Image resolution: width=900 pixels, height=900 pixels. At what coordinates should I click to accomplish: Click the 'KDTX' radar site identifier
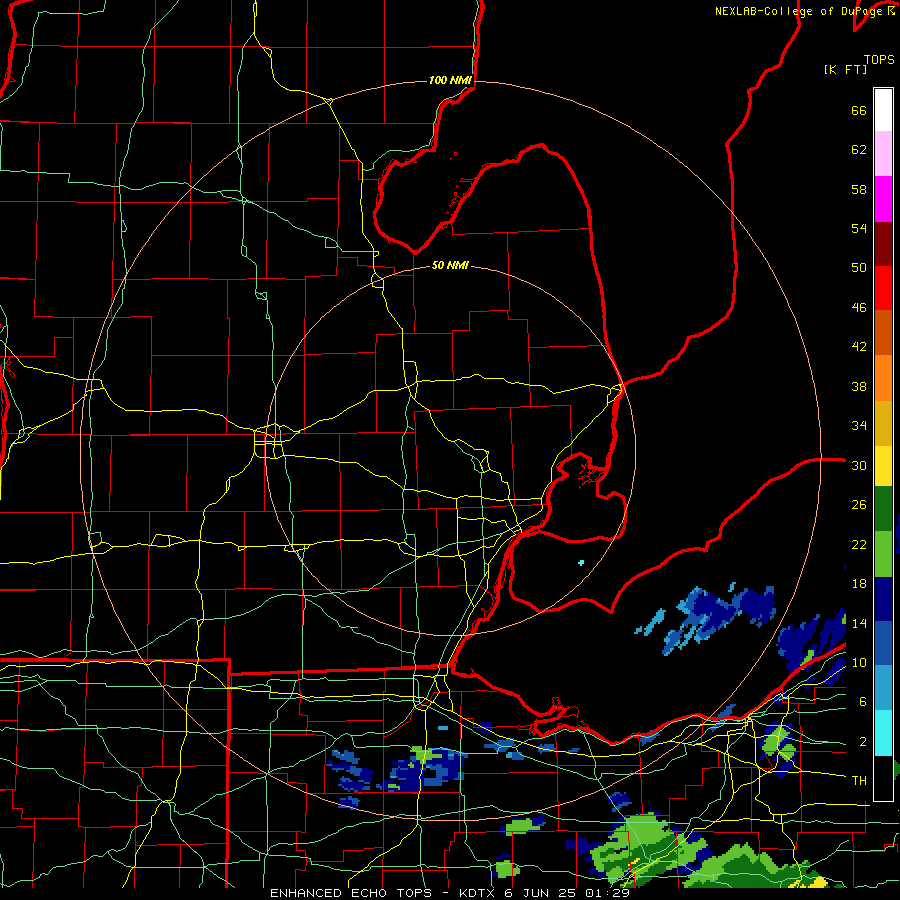(477, 893)
